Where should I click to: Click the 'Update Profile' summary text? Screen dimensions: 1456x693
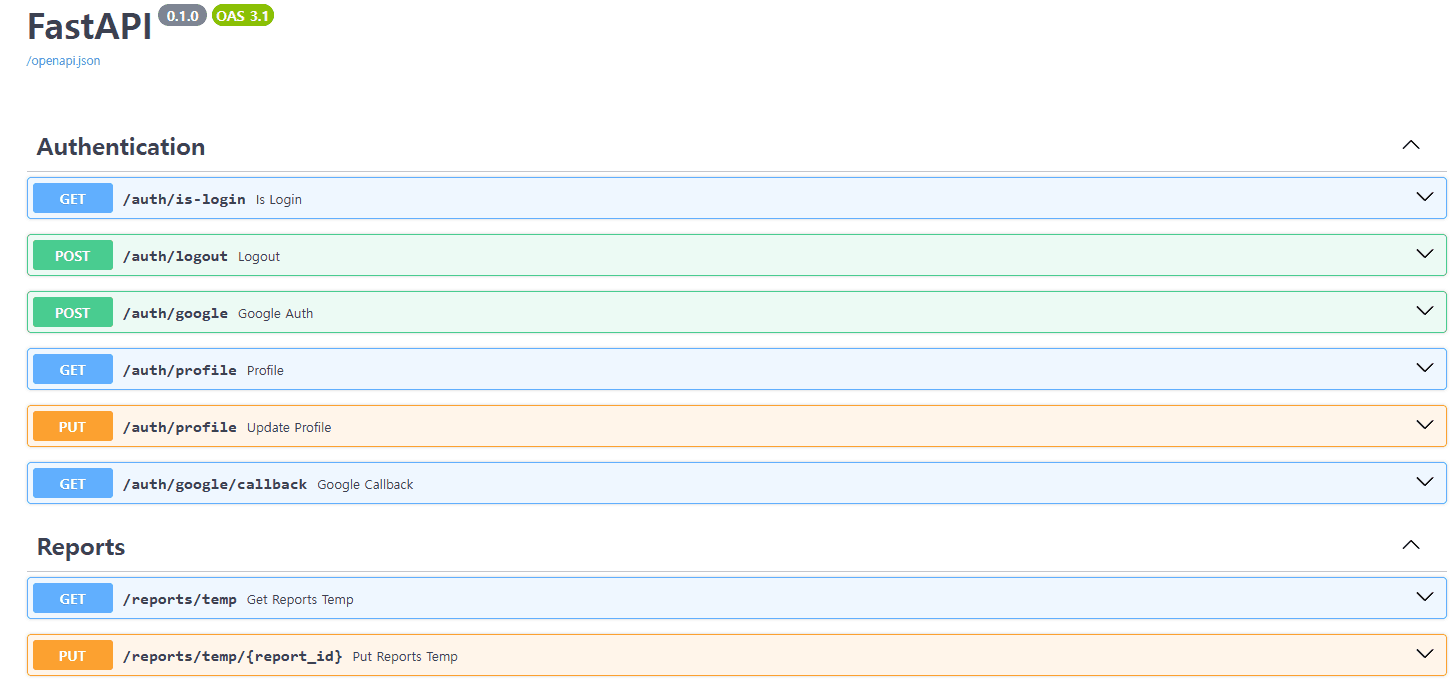289,427
